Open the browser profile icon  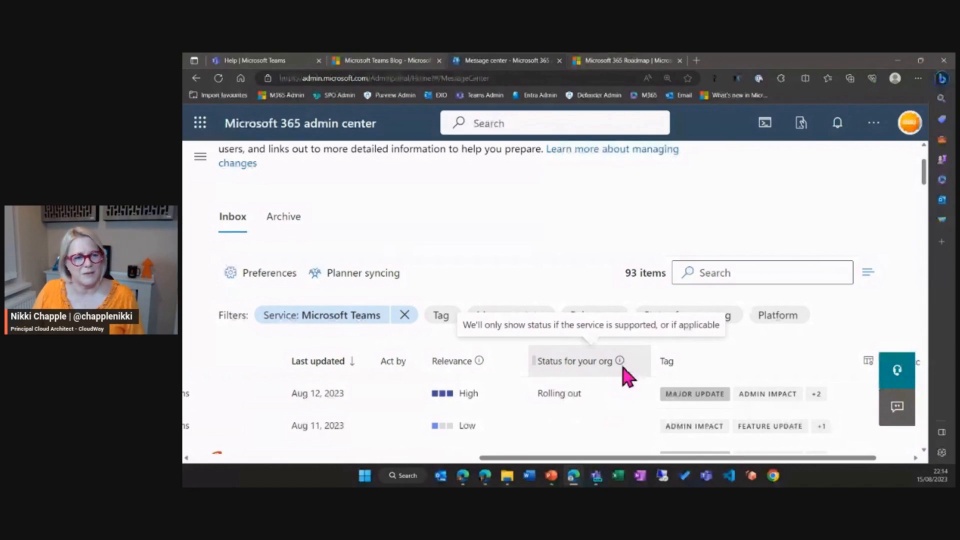895,78
